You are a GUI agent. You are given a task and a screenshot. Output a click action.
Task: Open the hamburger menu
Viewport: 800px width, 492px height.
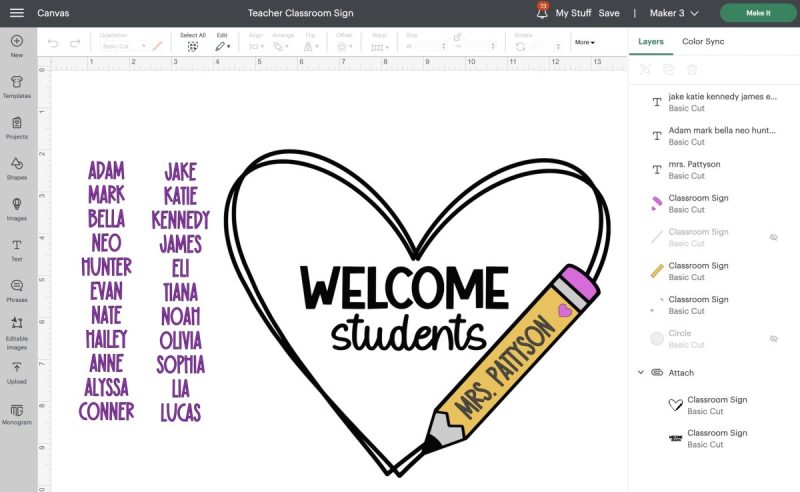[x=17, y=13]
